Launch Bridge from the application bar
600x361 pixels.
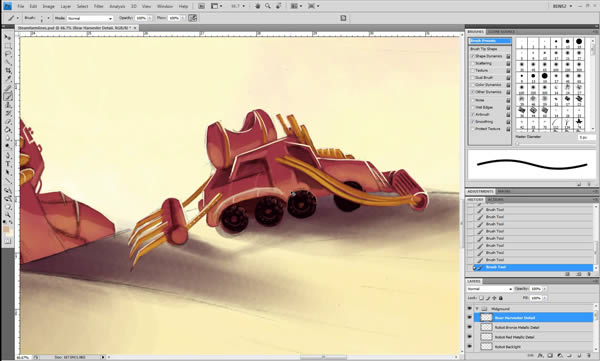tap(201, 6)
